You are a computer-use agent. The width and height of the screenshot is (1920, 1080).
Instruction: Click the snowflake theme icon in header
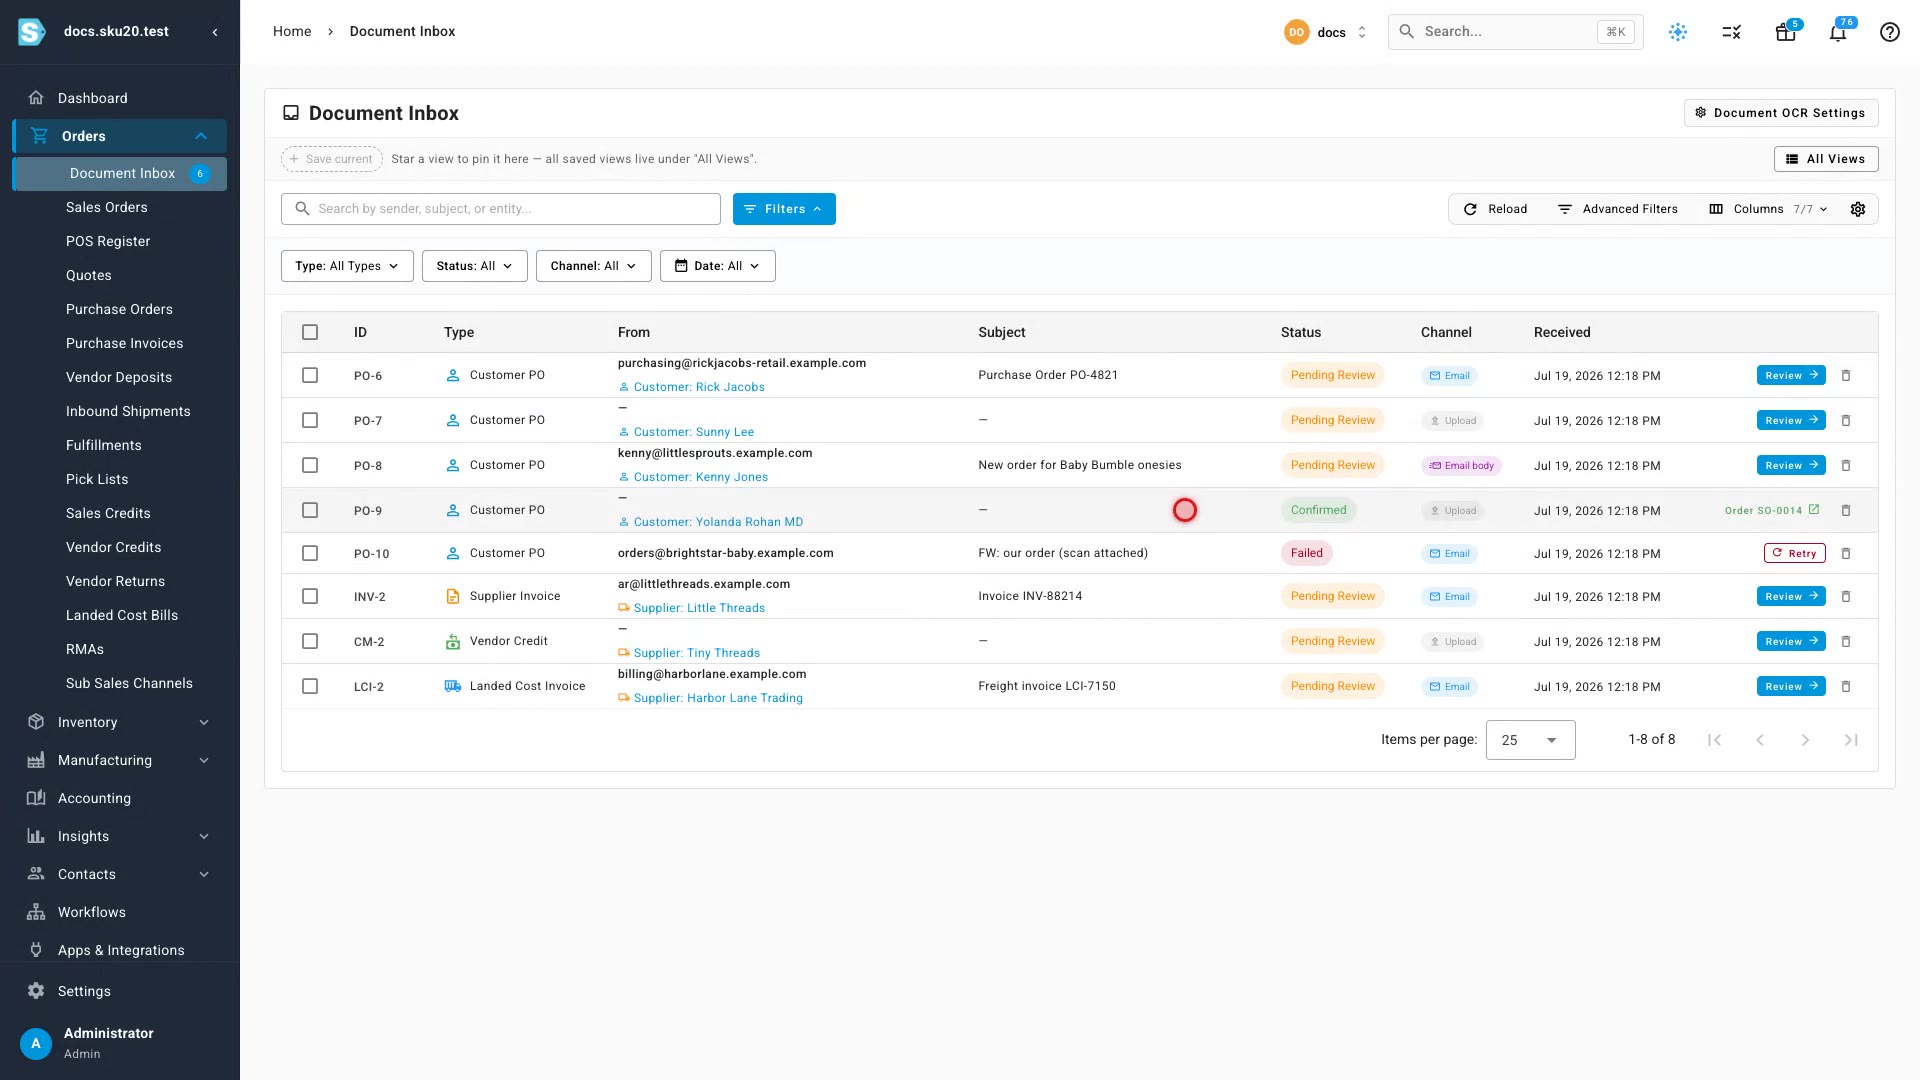point(1678,32)
